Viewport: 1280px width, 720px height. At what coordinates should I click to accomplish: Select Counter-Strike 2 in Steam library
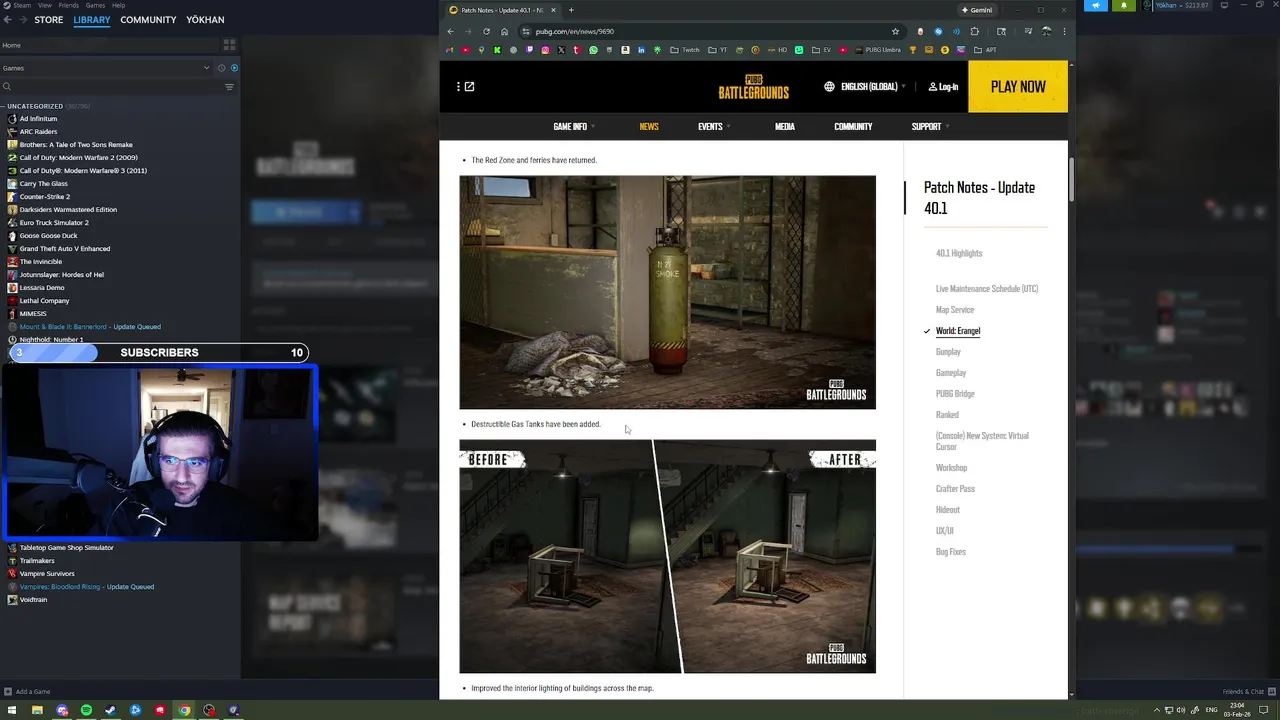pos(45,196)
